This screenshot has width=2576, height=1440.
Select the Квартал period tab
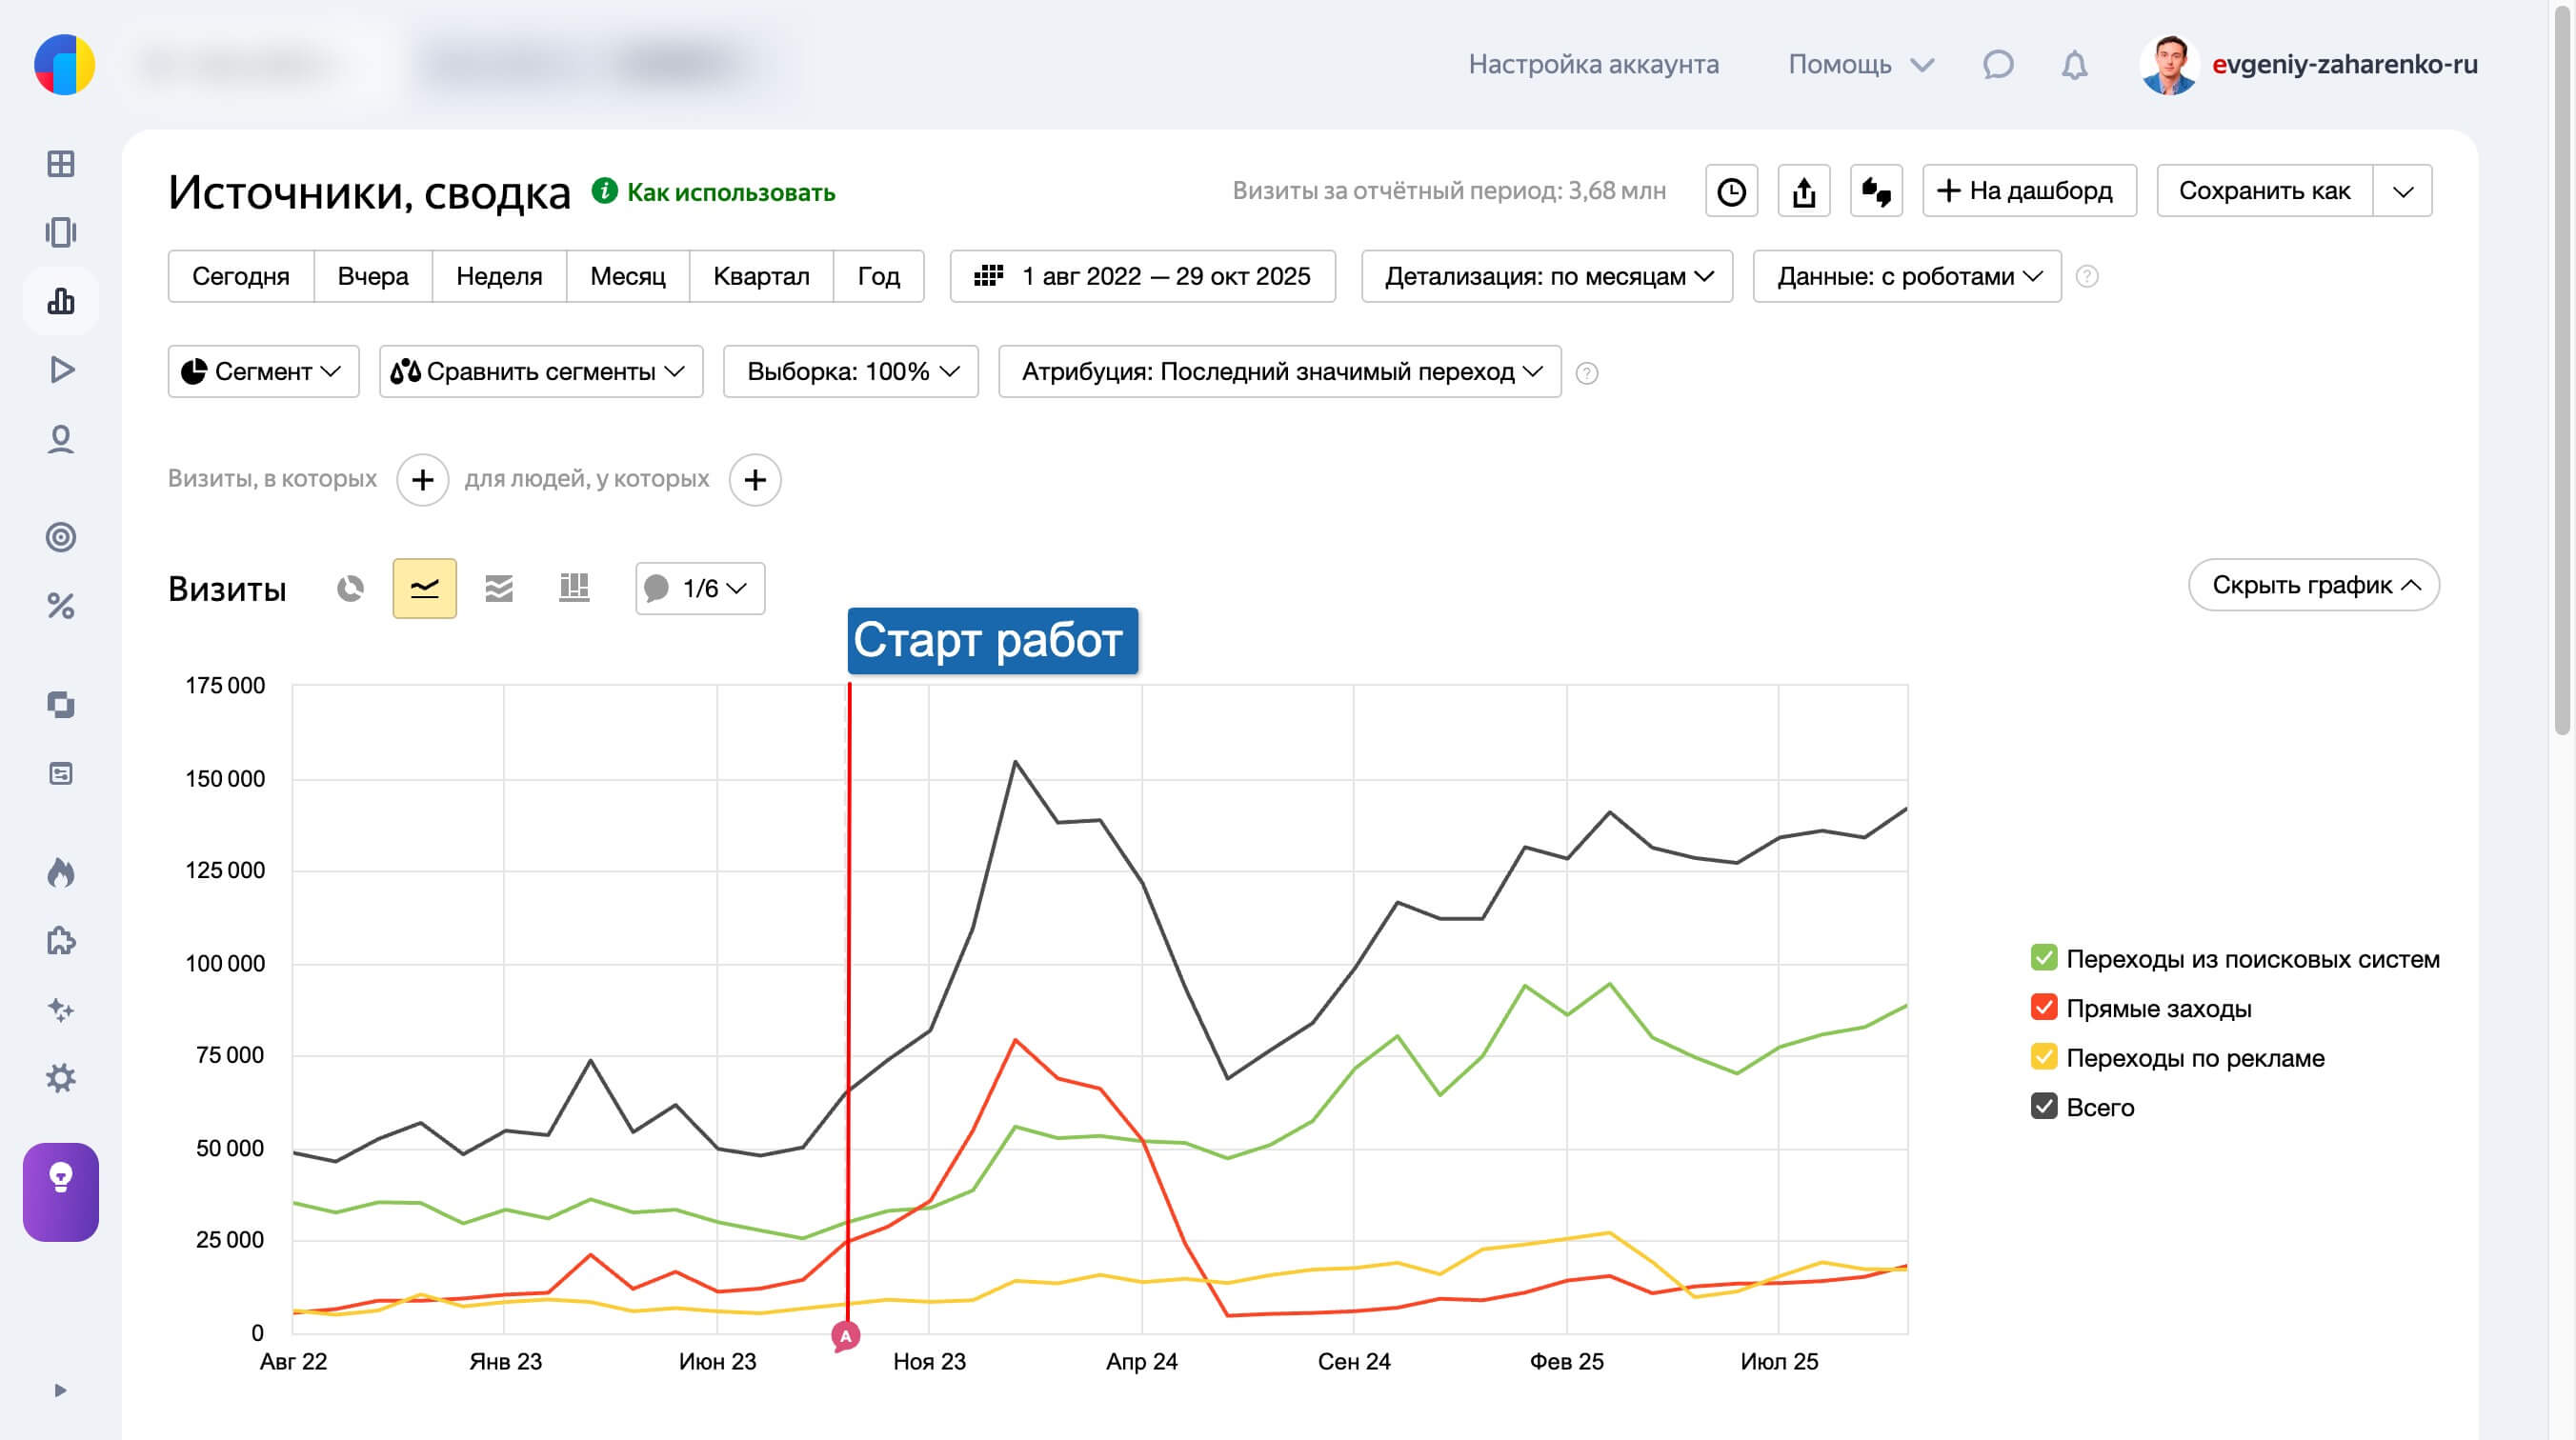coord(760,276)
